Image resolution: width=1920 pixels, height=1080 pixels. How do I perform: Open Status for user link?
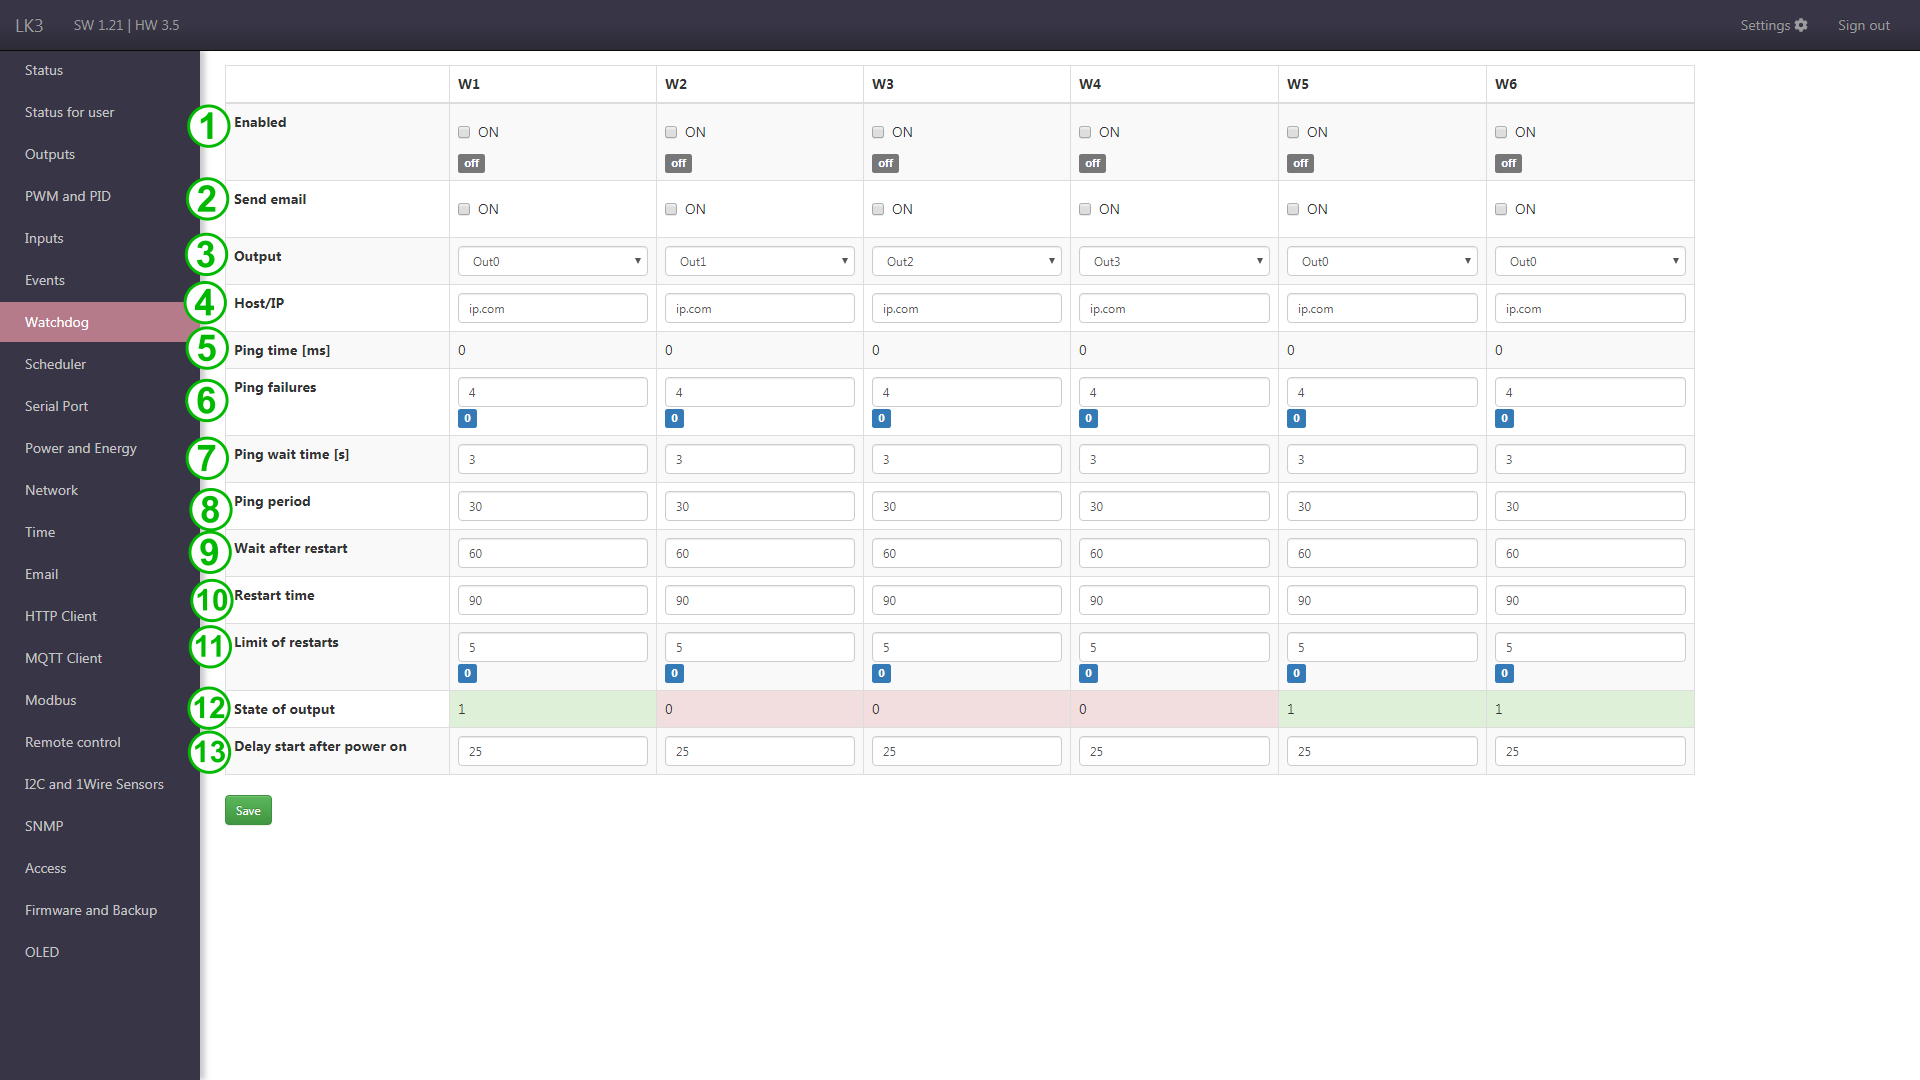(x=69, y=112)
